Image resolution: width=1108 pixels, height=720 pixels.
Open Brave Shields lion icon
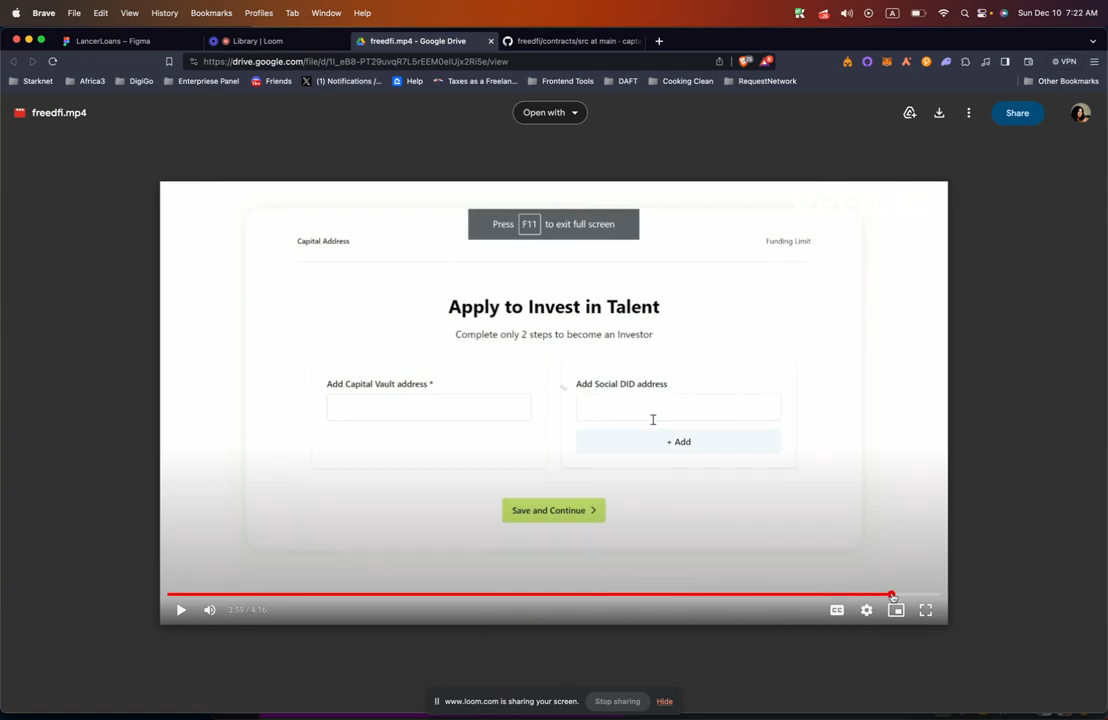(x=745, y=61)
